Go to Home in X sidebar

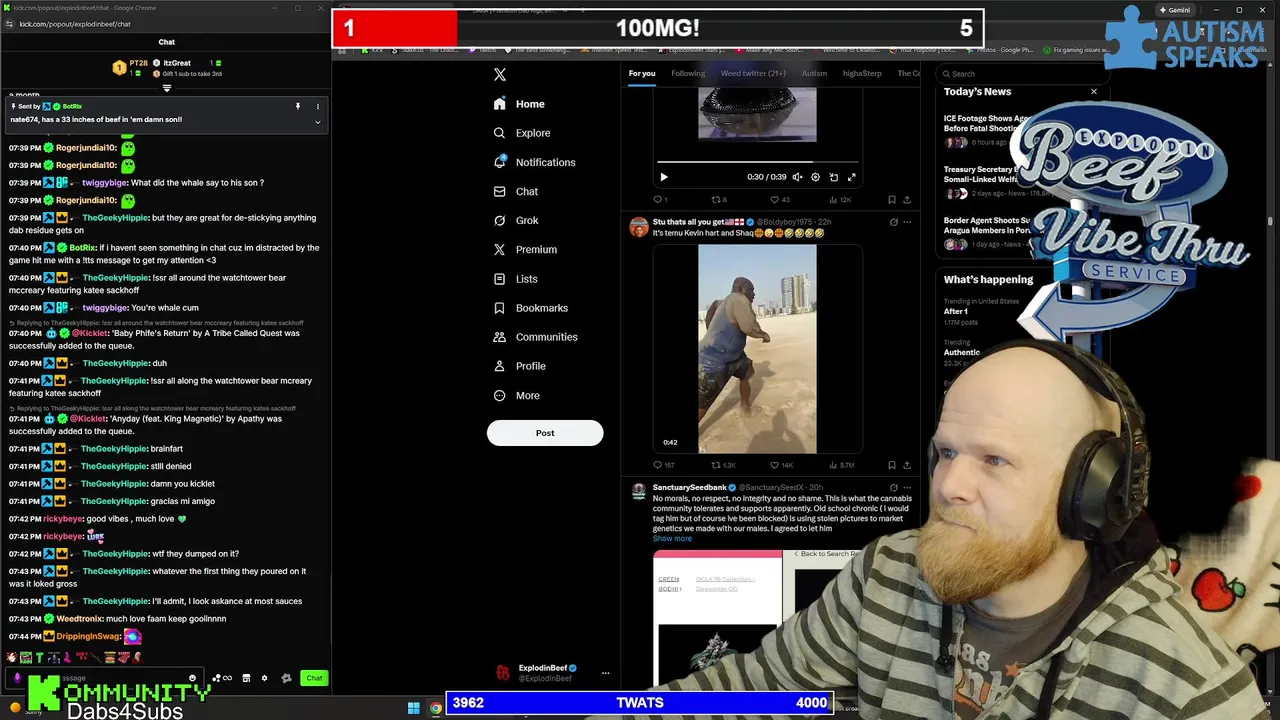coord(519,104)
